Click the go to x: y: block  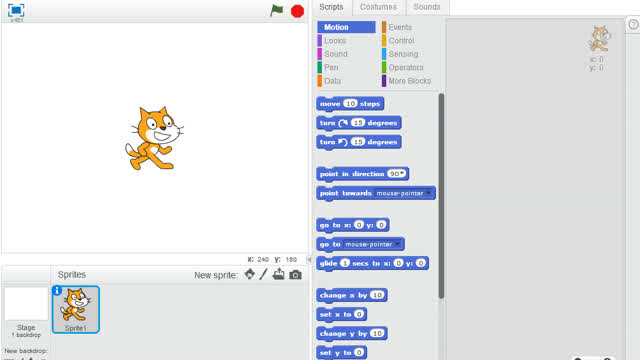click(x=353, y=225)
